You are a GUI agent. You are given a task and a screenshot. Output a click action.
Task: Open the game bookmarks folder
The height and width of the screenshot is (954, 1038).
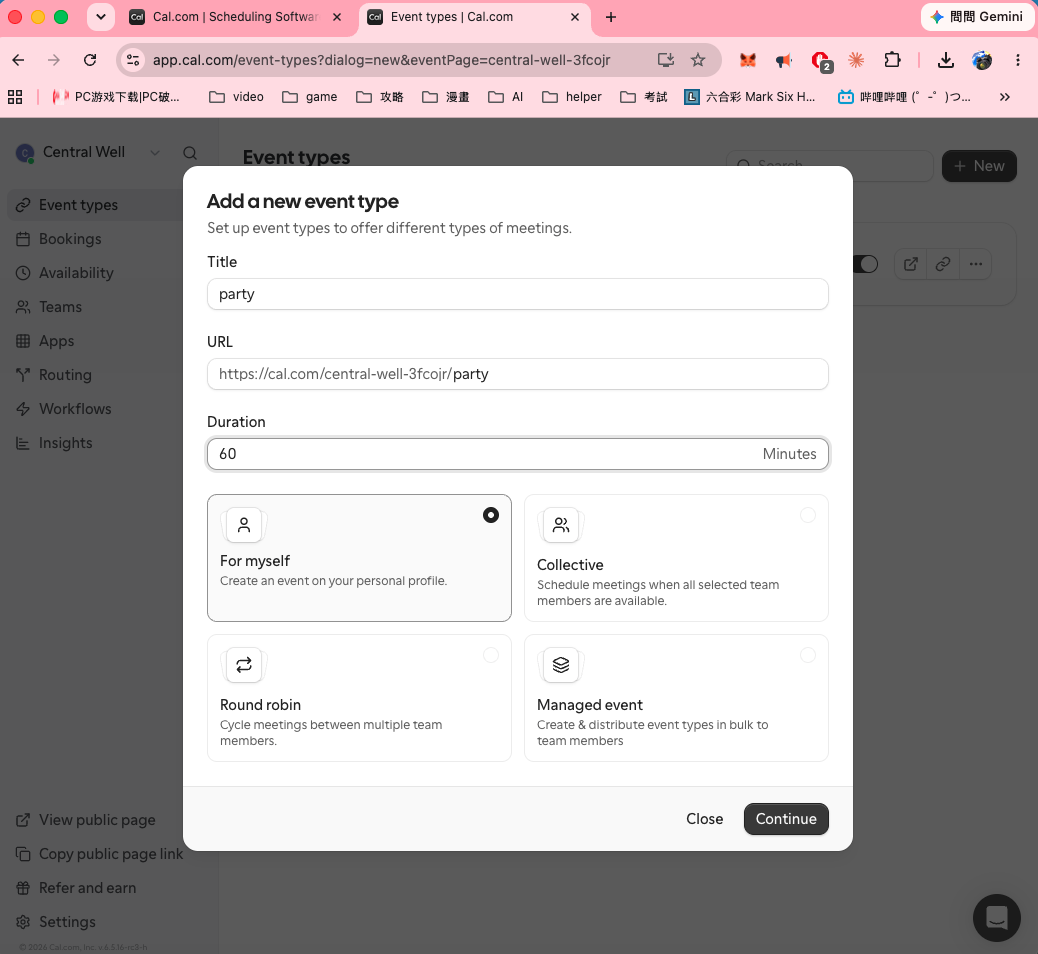point(310,97)
